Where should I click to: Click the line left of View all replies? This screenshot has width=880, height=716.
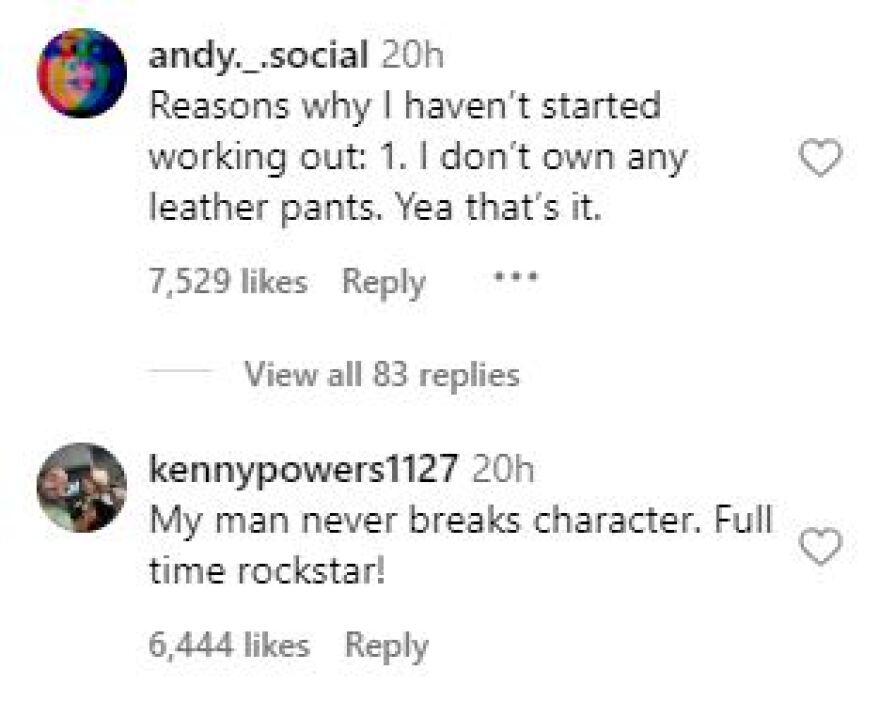(179, 371)
